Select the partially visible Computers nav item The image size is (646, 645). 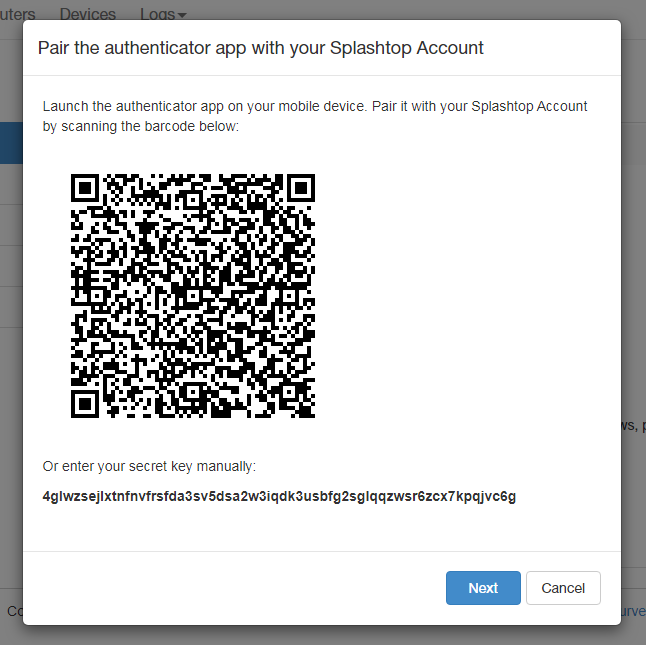pyautogui.click(x=18, y=14)
